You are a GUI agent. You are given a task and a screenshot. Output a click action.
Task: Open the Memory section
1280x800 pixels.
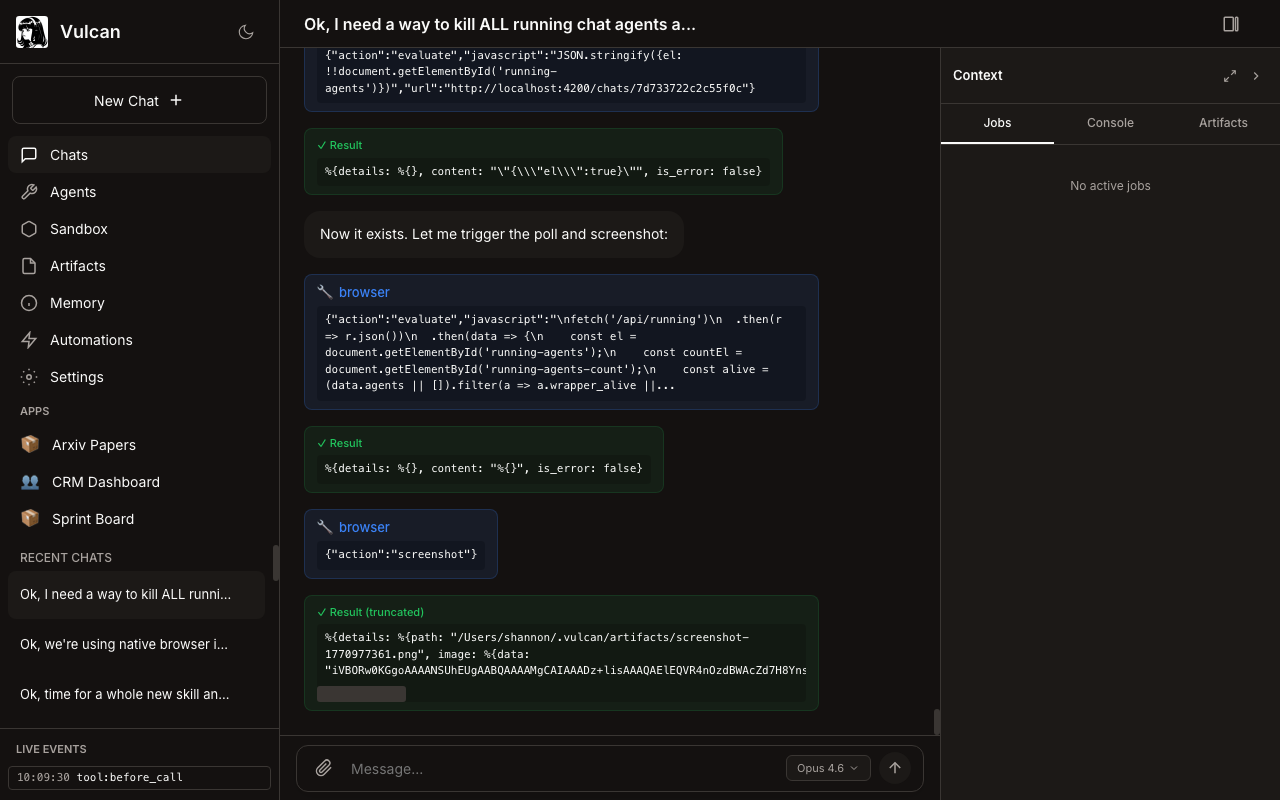[x=76, y=303]
